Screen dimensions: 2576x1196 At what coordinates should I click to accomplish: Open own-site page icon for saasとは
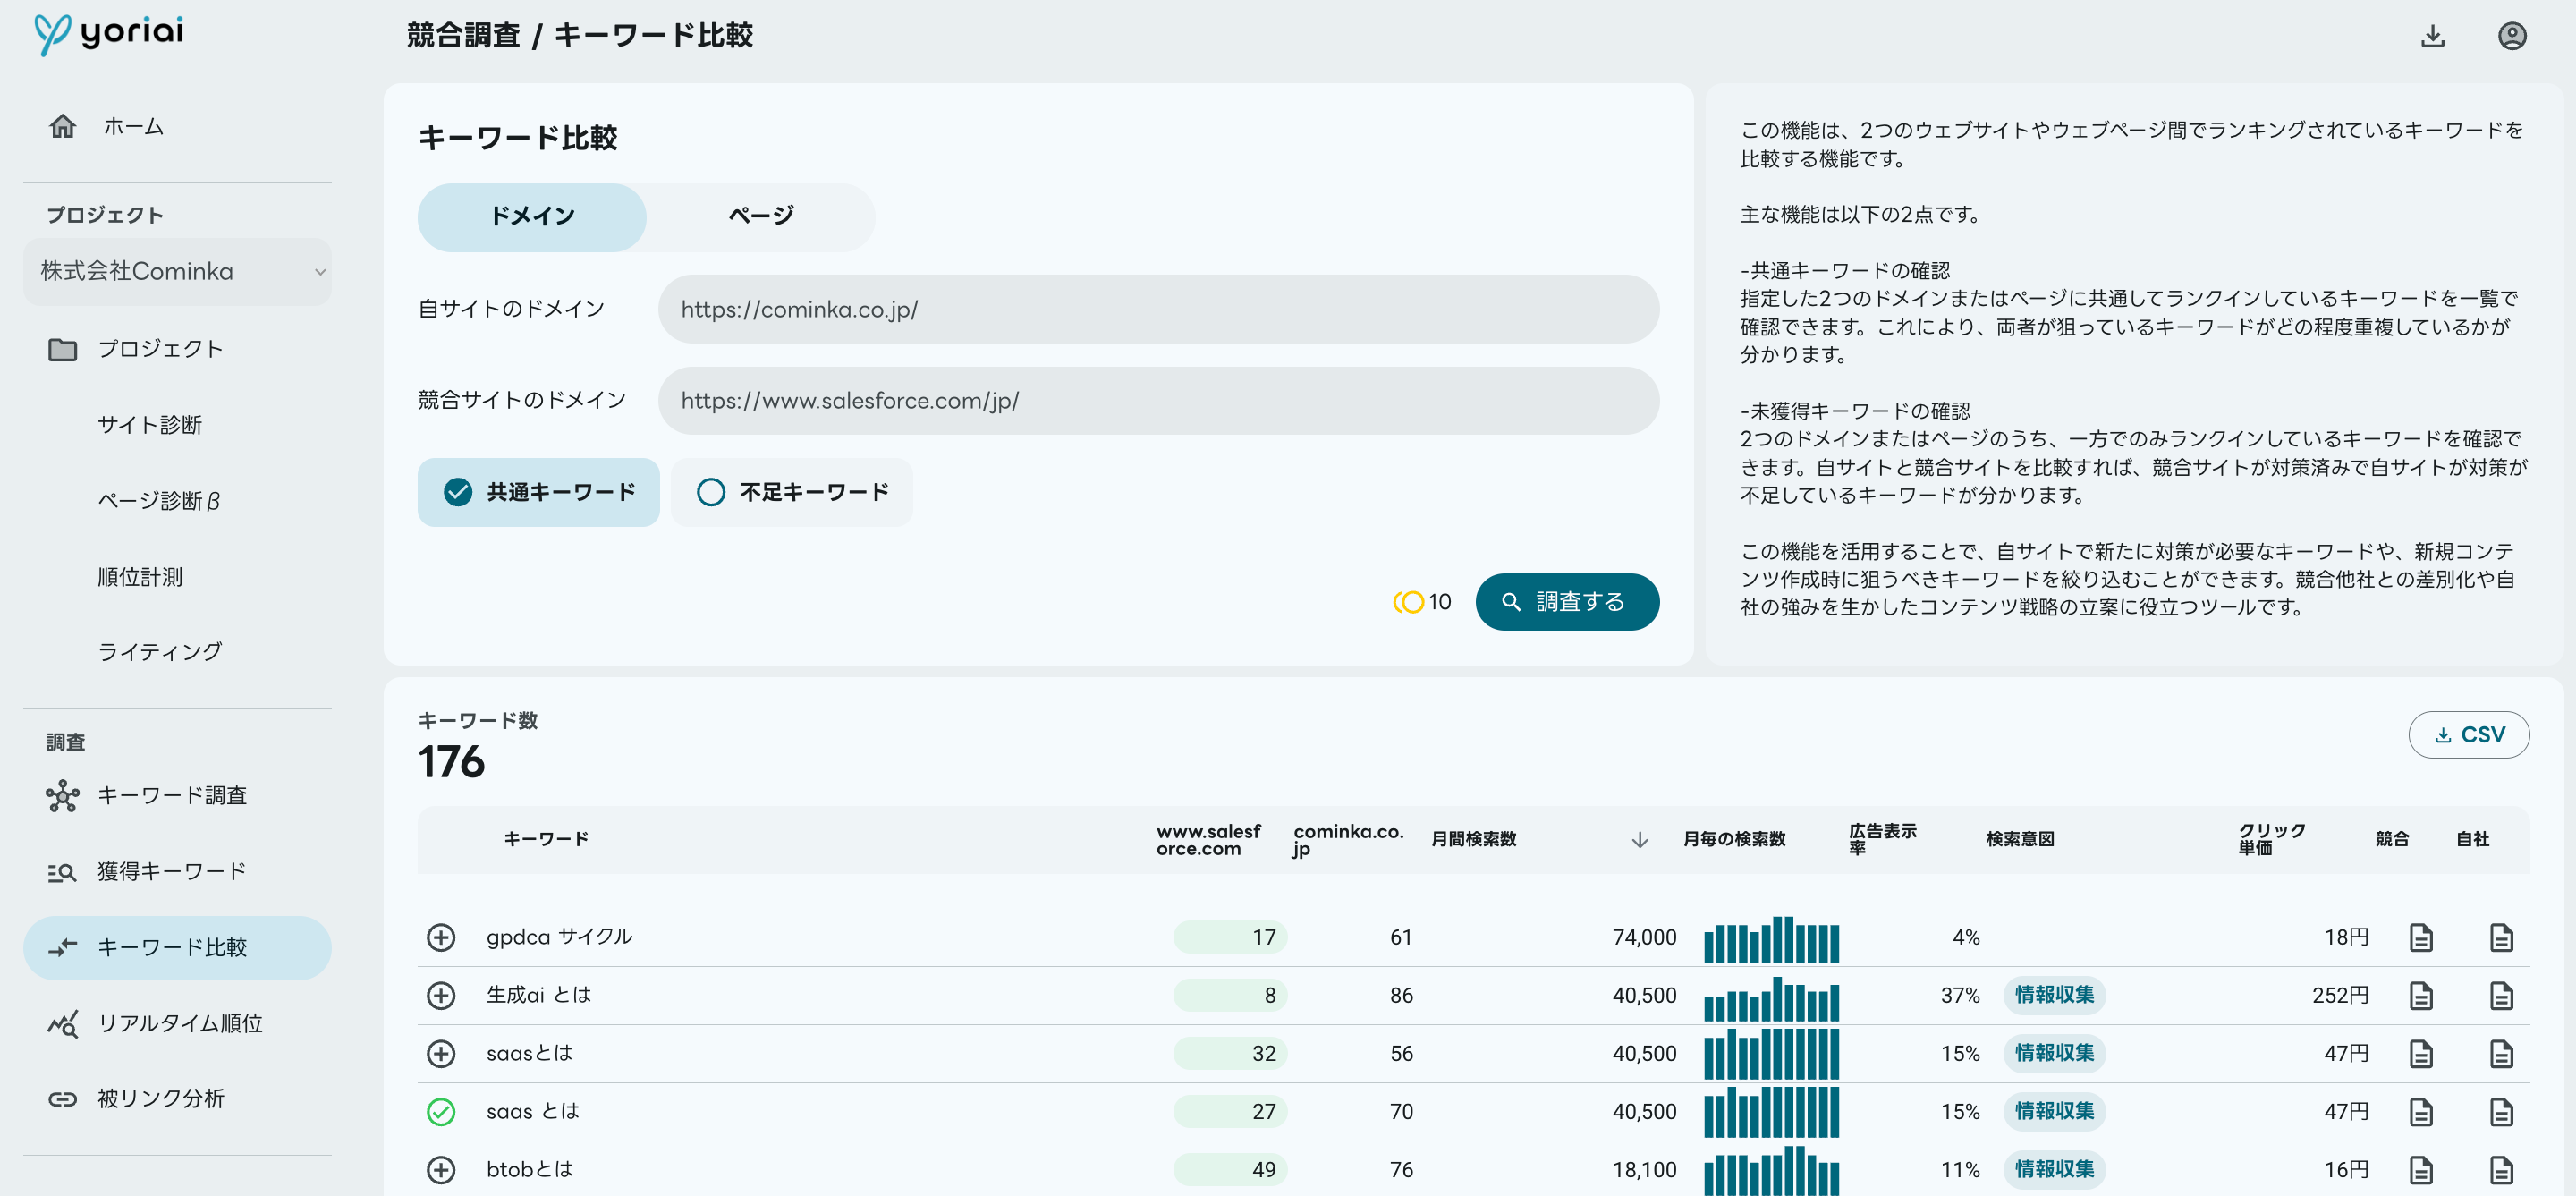point(2501,1053)
